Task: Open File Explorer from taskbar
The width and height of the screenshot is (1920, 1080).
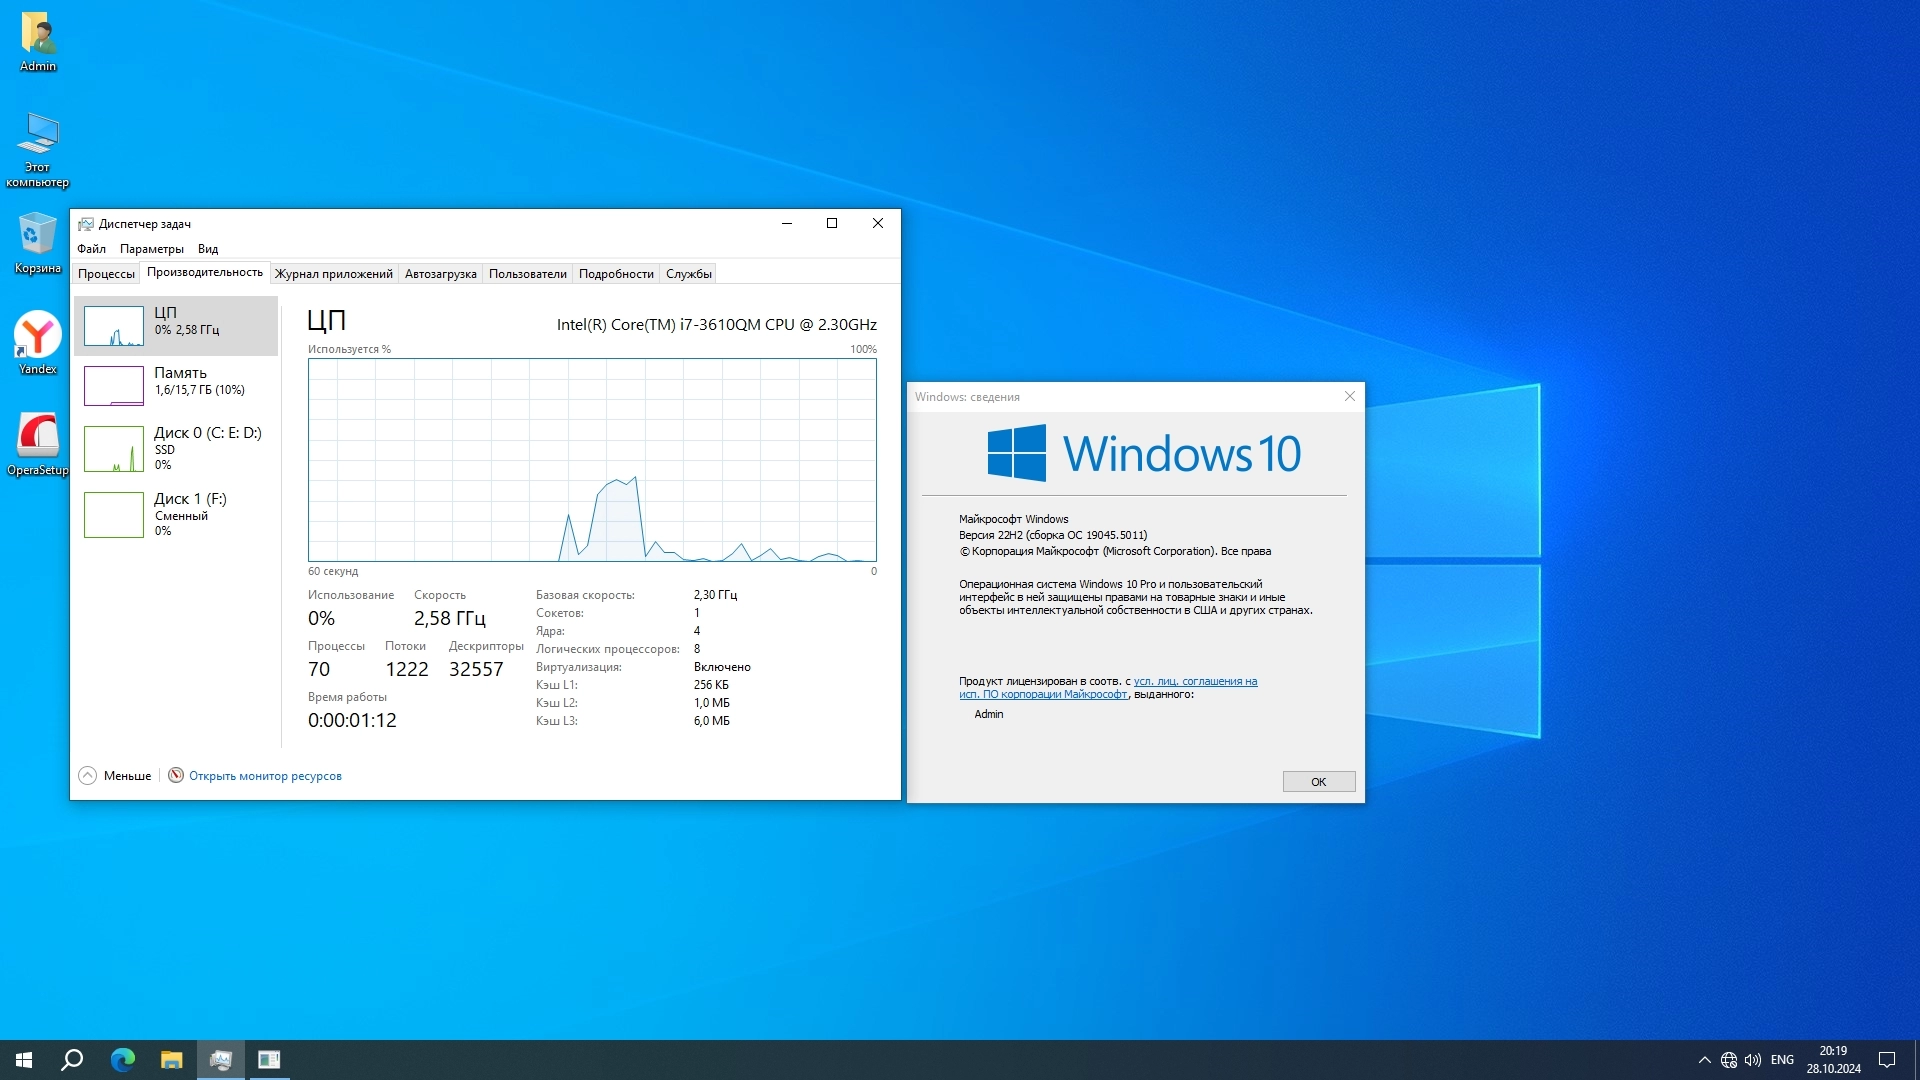Action: (172, 1060)
